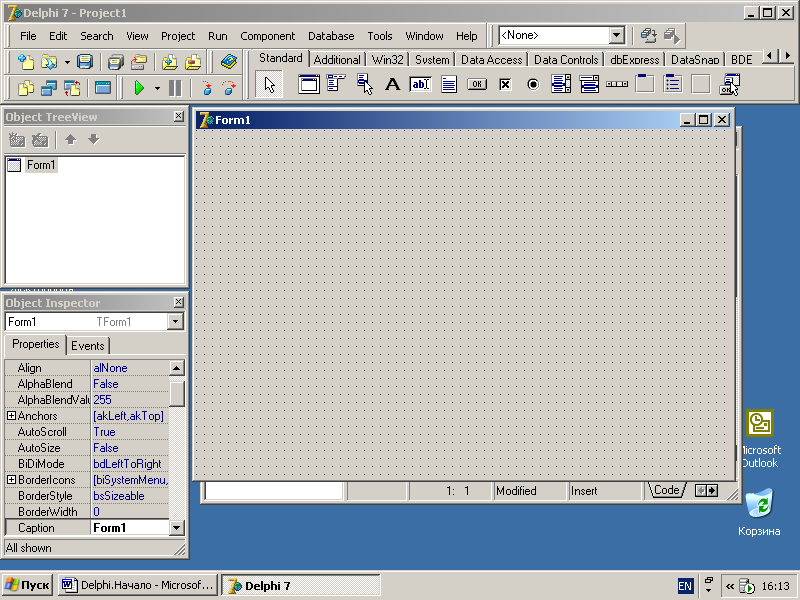Open the recent files dropdown arrow beside Open
This screenshot has height=600, width=800.
coord(67,62)
